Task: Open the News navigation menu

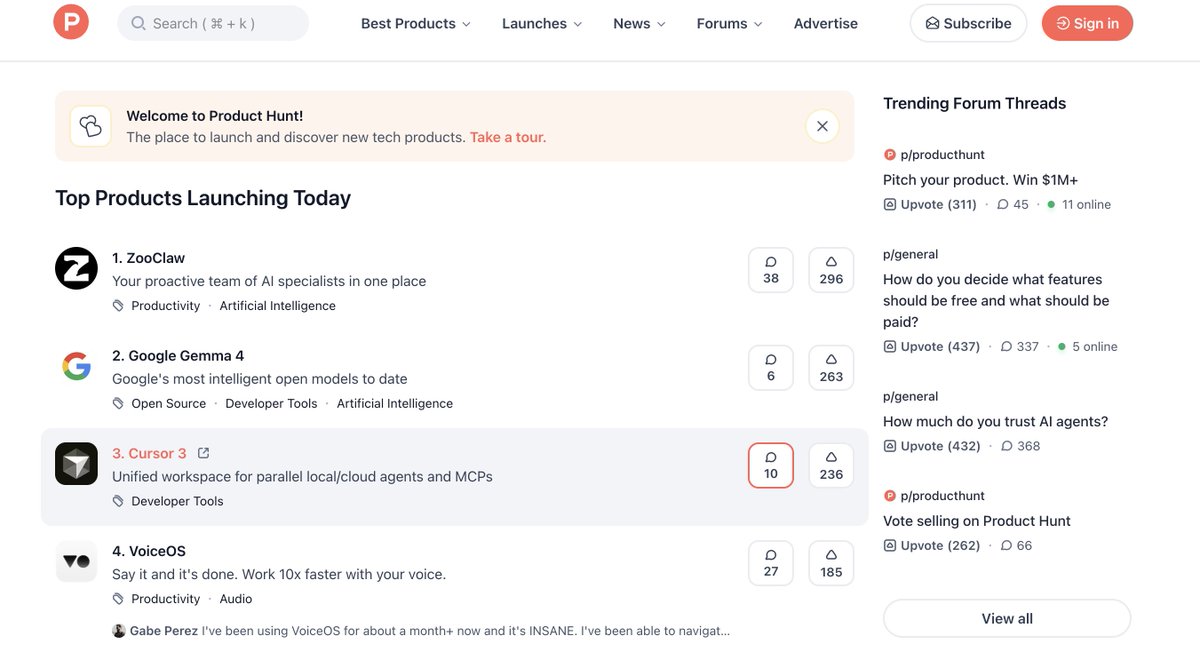Action: click(x=639, y=23)
